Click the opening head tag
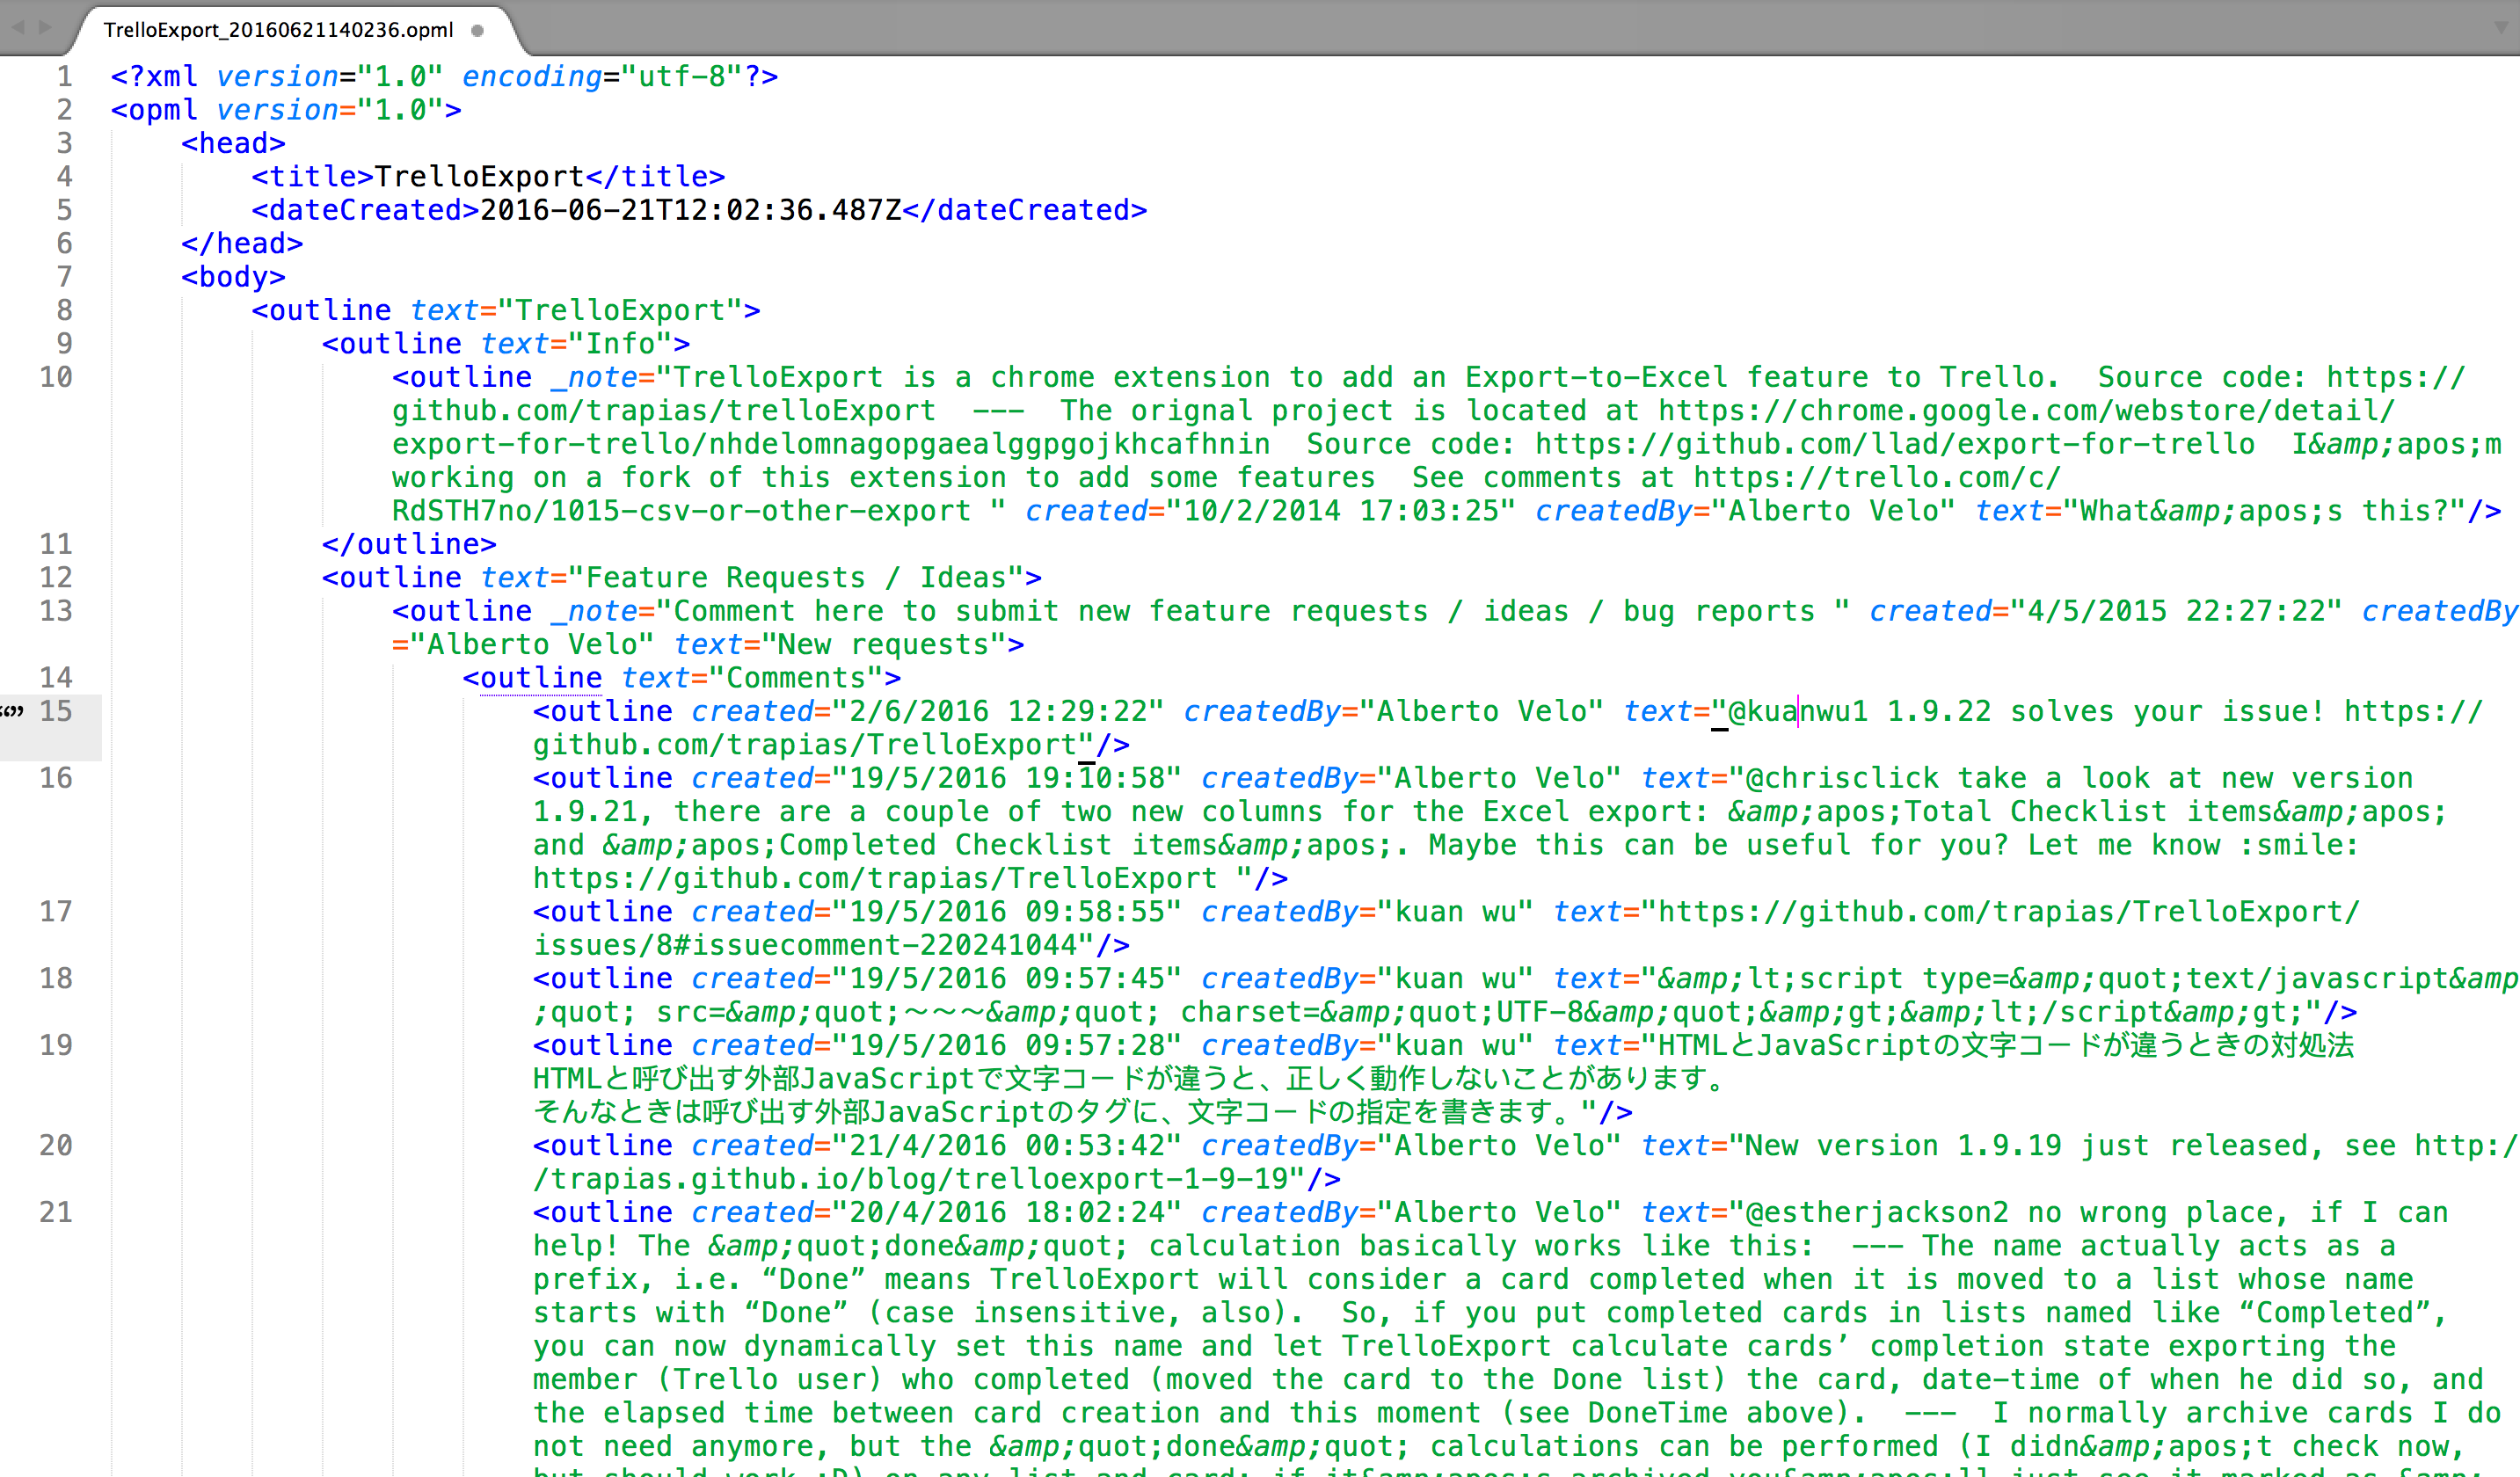The width and height of the screenshot is (2520, 1477). point(233,143)
